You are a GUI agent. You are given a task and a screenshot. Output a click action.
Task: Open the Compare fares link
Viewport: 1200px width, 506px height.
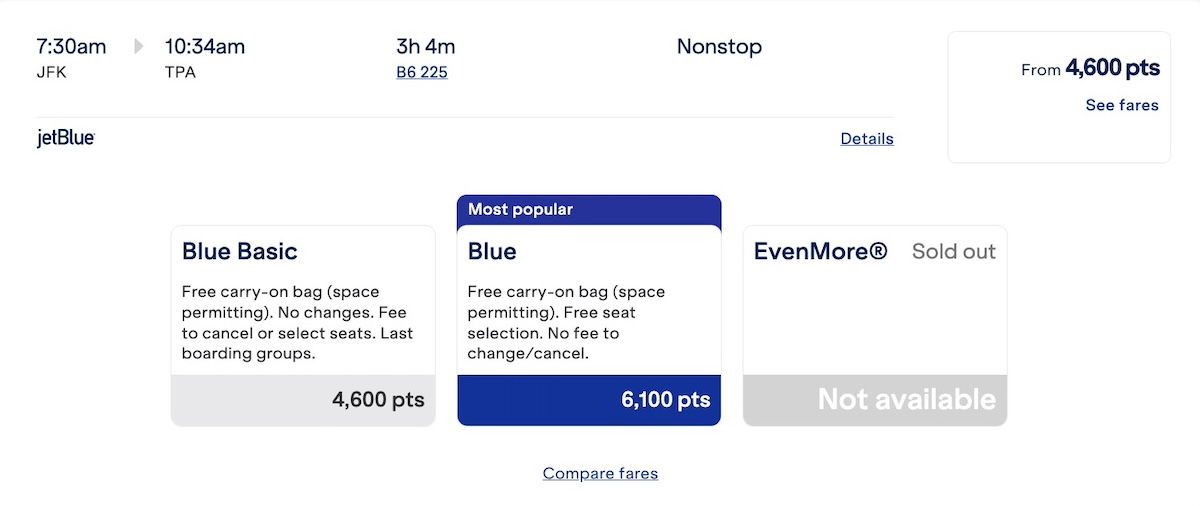pyautogui.click(x=600, y=473)
